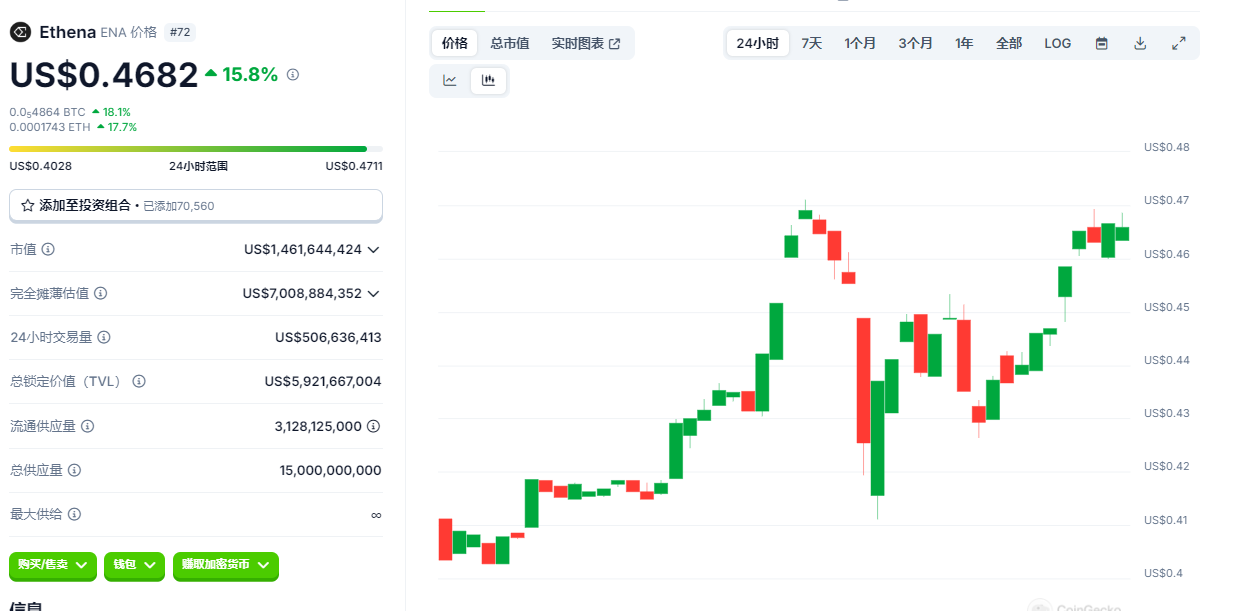Click the US$7,008,884,352 valuation value
1241x611 pixels.
tap(302, 293)
